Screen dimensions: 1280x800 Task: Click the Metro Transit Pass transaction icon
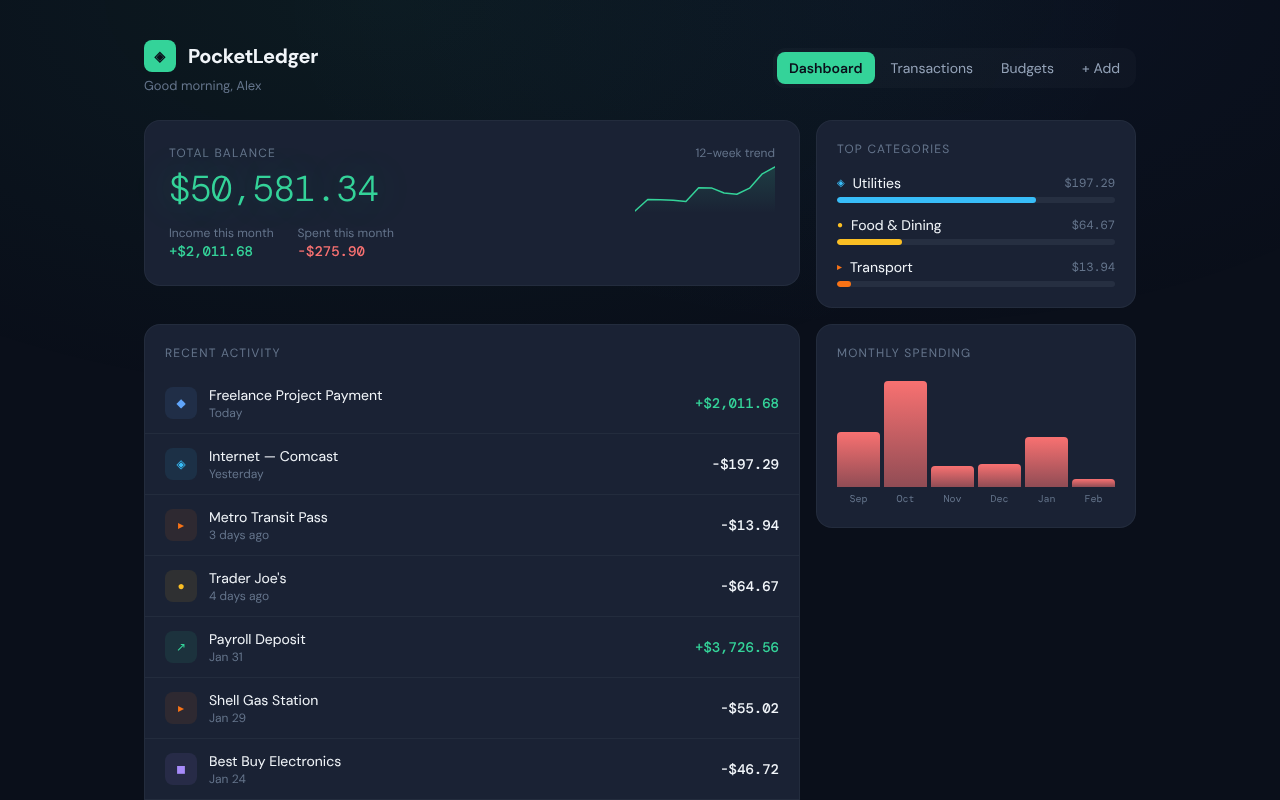coord(180,525)
